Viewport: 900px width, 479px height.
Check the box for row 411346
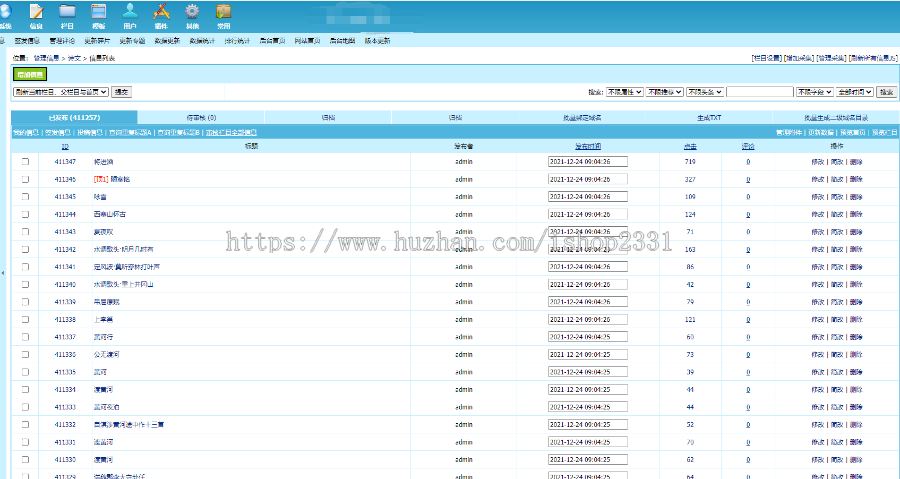pyautogui.click(x=25, y=180)
